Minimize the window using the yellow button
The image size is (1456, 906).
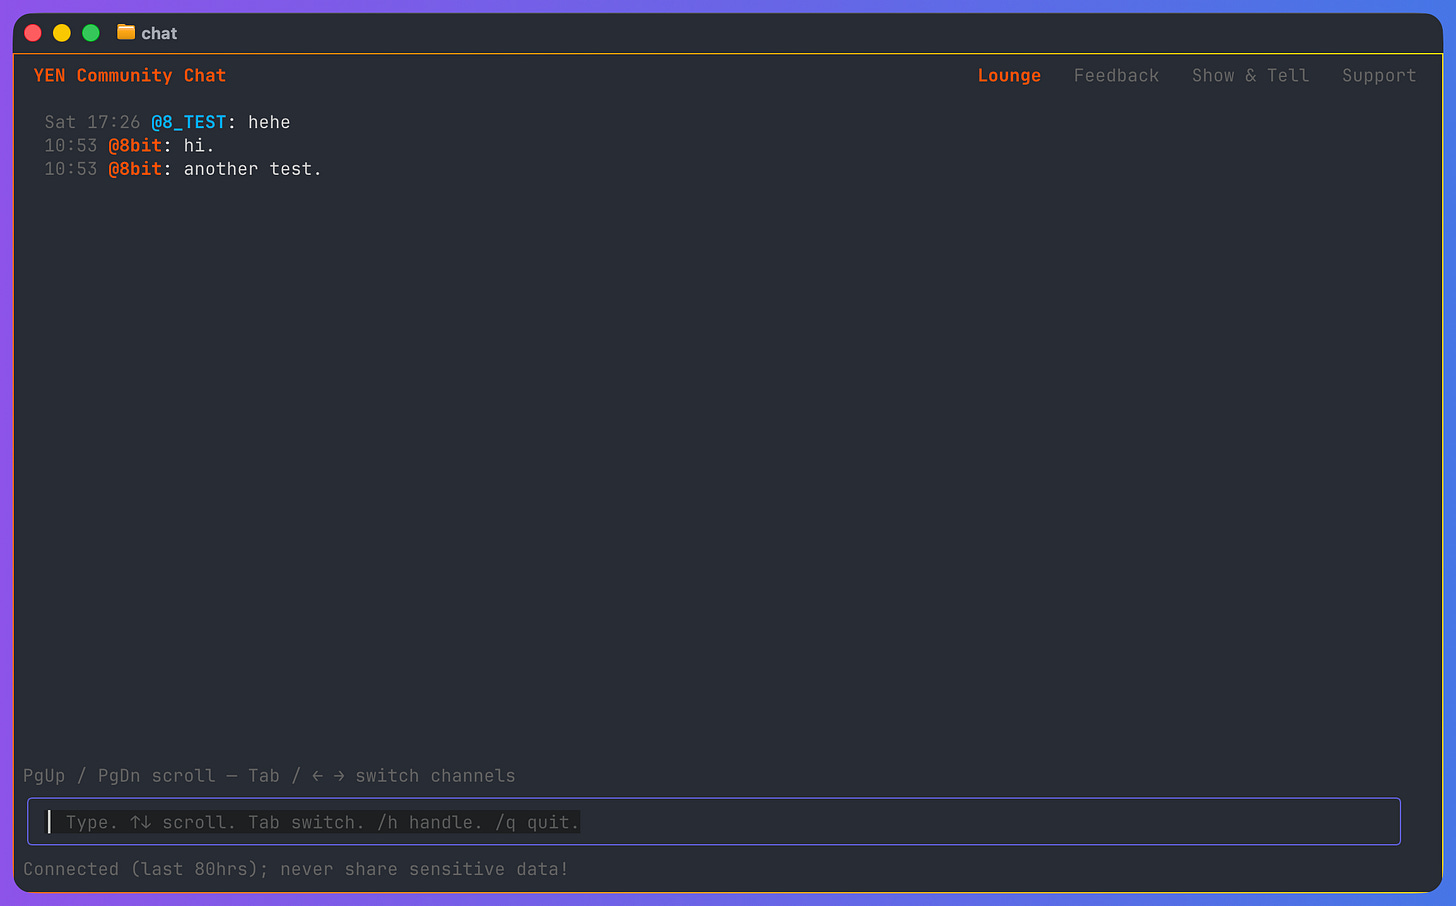click(x=62, y=33)
